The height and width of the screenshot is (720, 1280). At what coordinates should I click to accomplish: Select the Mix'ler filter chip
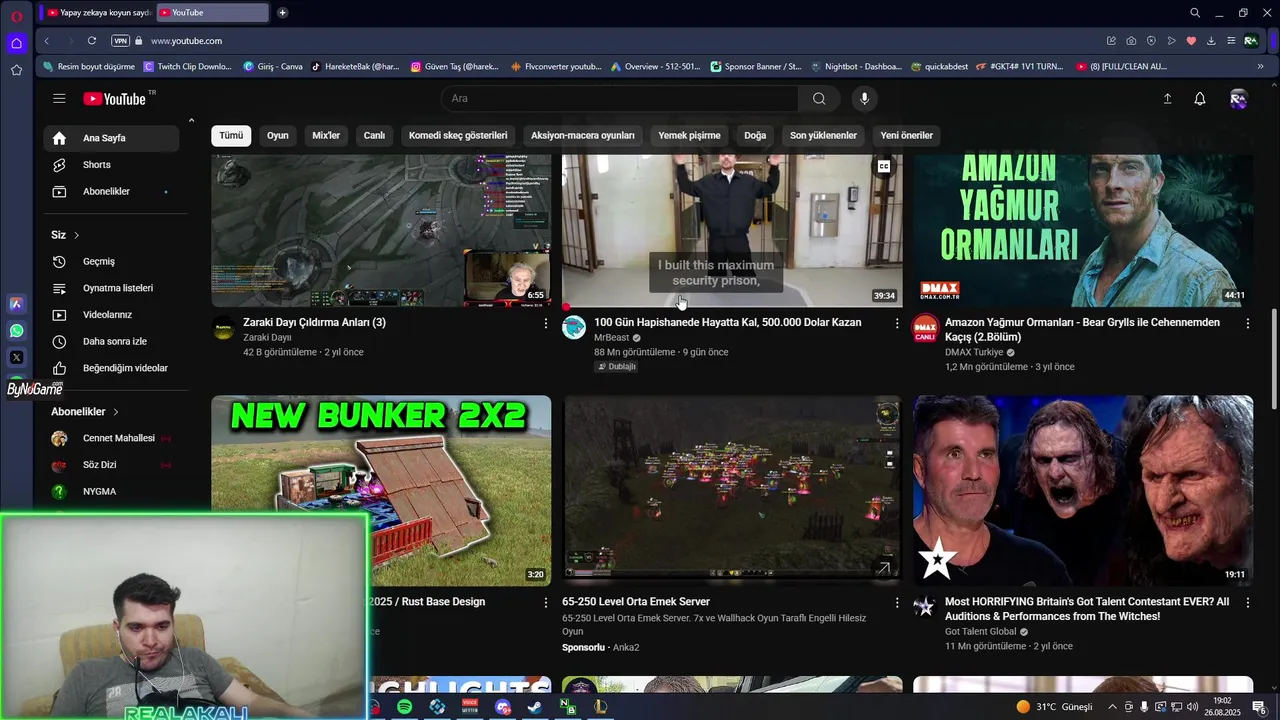pyautogui.click(x=326, y=136)
